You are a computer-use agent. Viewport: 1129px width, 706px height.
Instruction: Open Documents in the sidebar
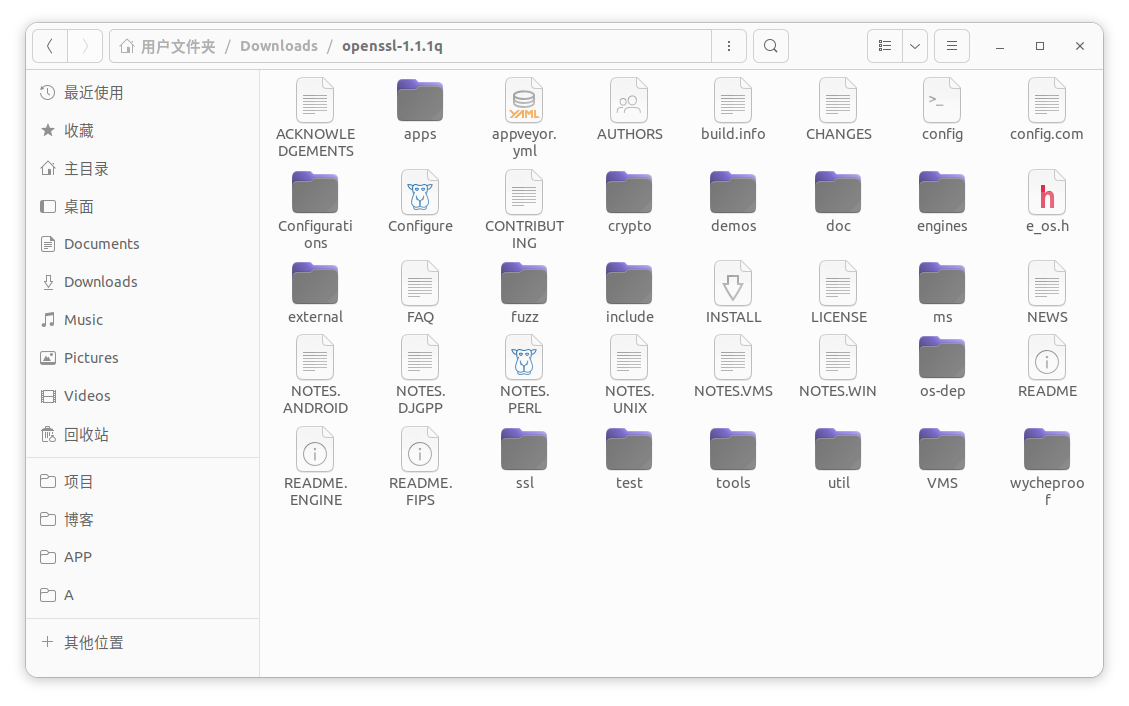[x=143, y=244]
